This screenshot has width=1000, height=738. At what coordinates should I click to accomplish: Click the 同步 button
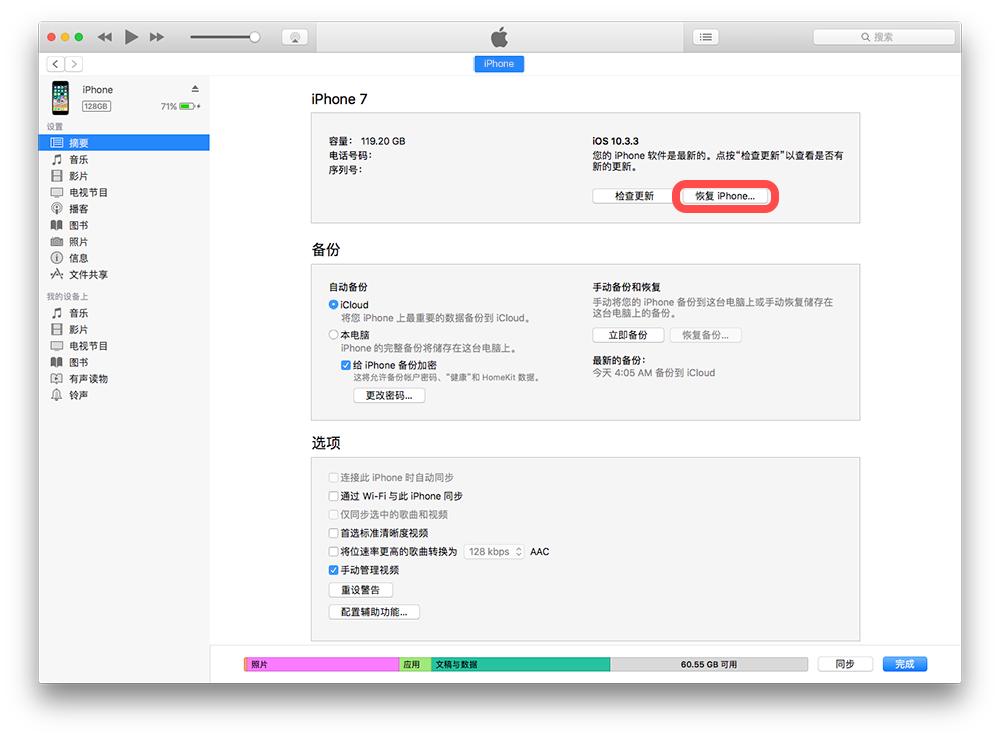[845, 665]
